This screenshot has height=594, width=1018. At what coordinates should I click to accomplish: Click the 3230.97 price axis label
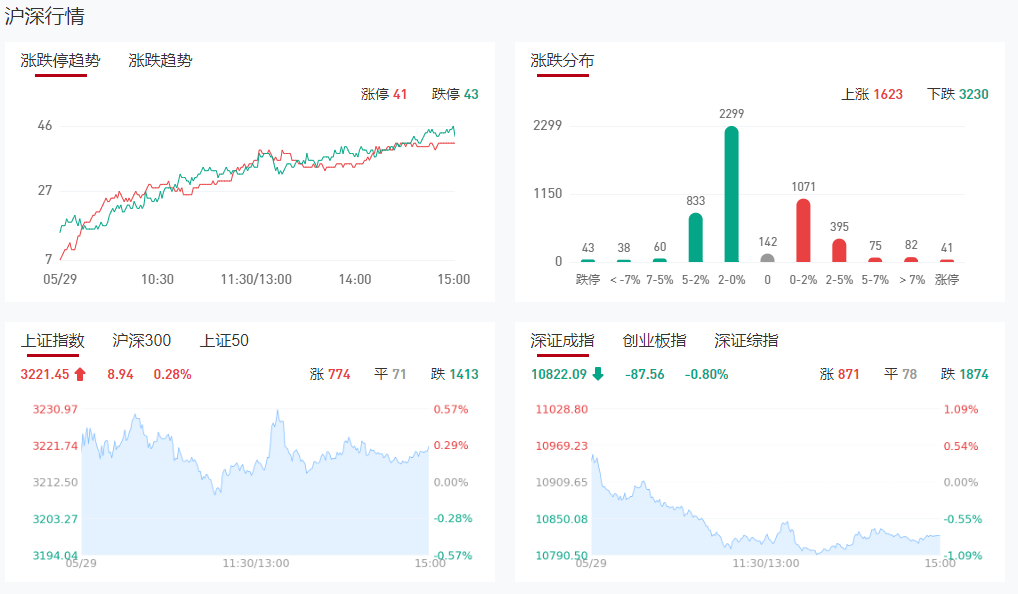55,409
